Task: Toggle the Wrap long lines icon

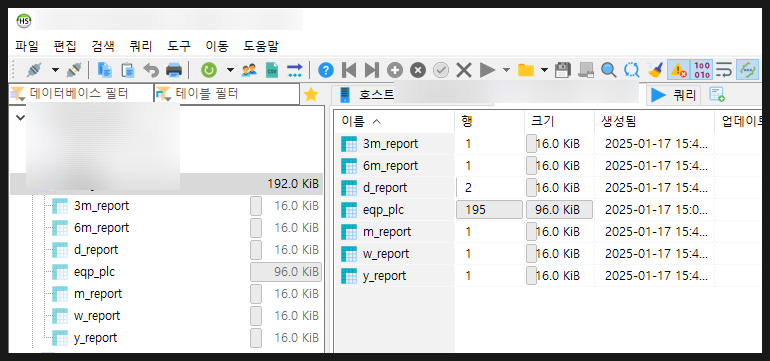Action: tap(724, 70)
